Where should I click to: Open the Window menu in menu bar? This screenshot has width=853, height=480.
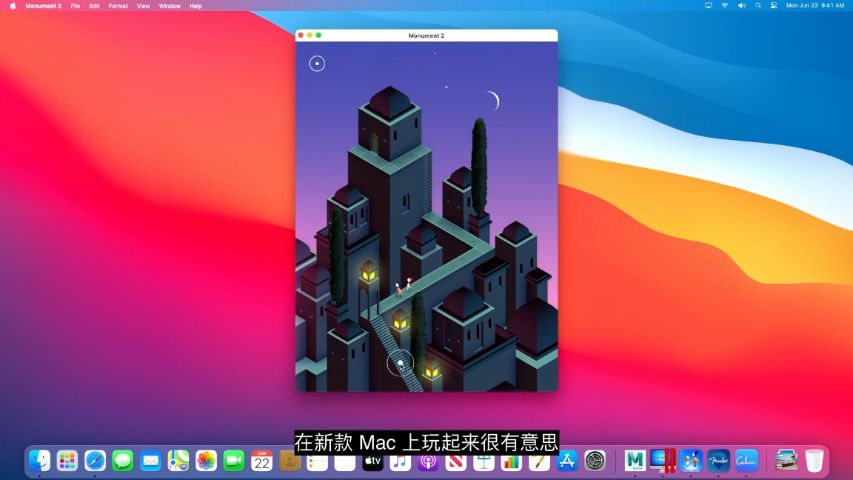[170, 6]
